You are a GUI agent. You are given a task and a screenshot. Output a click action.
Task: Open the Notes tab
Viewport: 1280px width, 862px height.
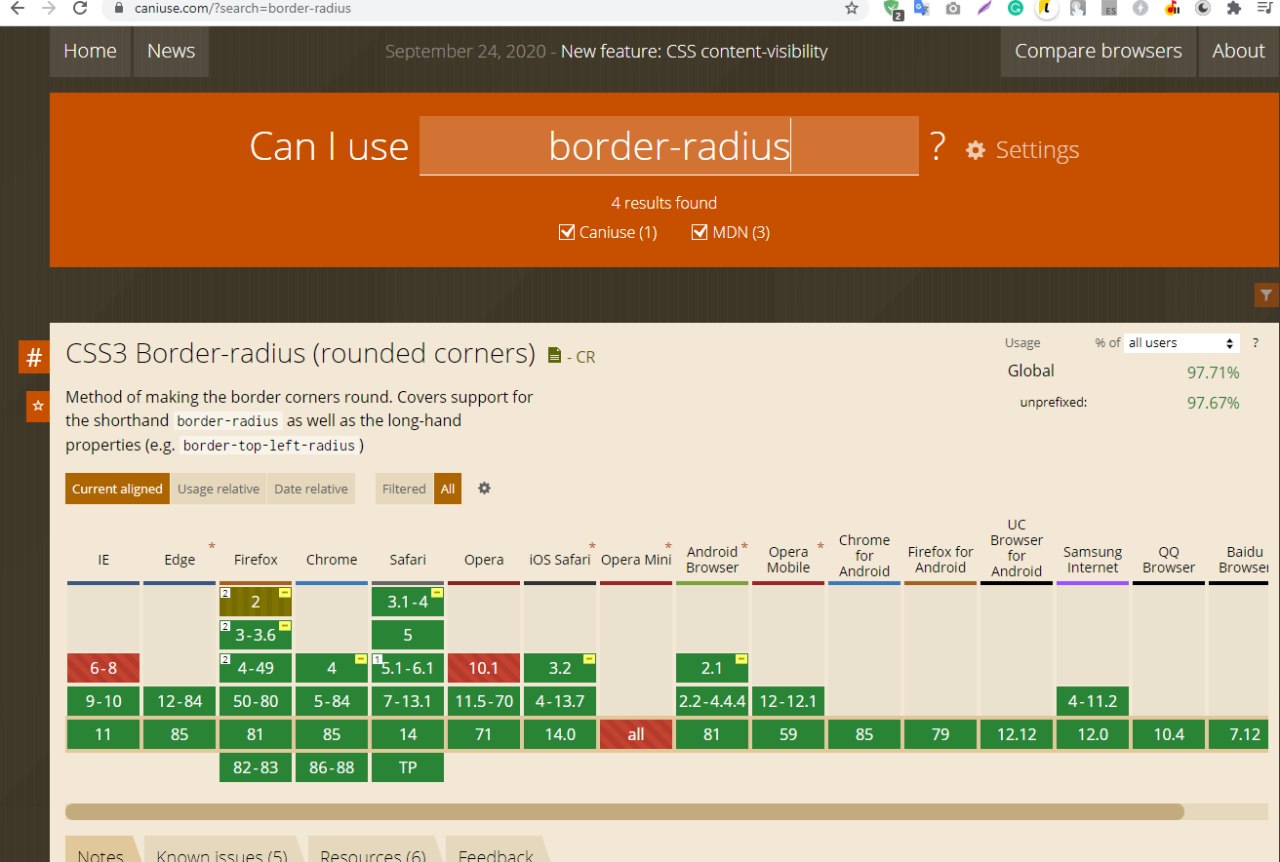[100, 850]
